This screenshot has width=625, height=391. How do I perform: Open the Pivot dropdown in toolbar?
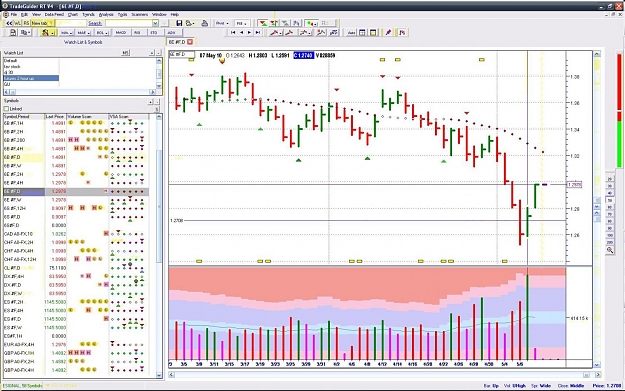click(222, 24)
